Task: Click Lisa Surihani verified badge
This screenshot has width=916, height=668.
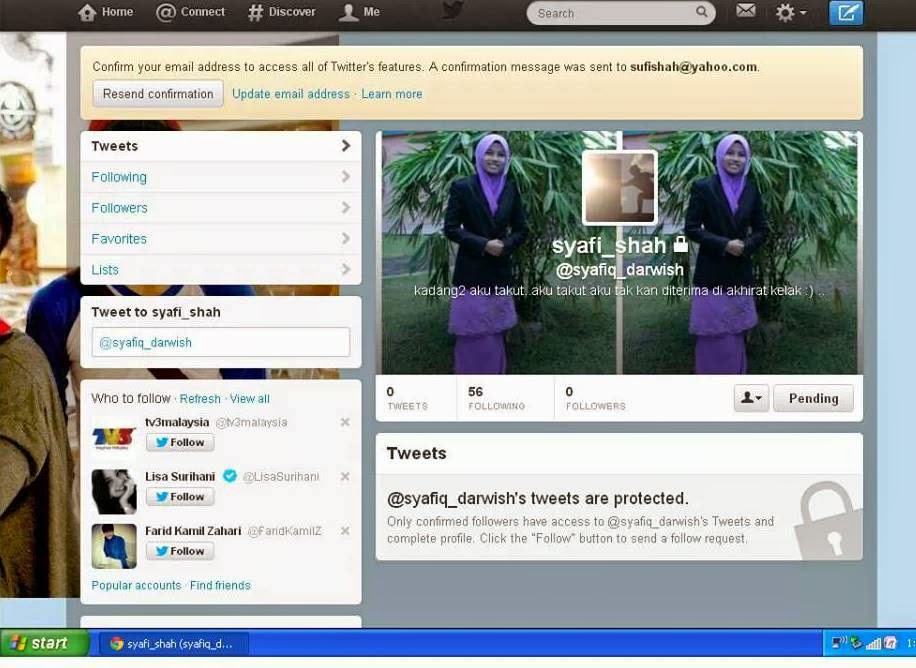Action: pyautogui.click(x=230, y=476)
